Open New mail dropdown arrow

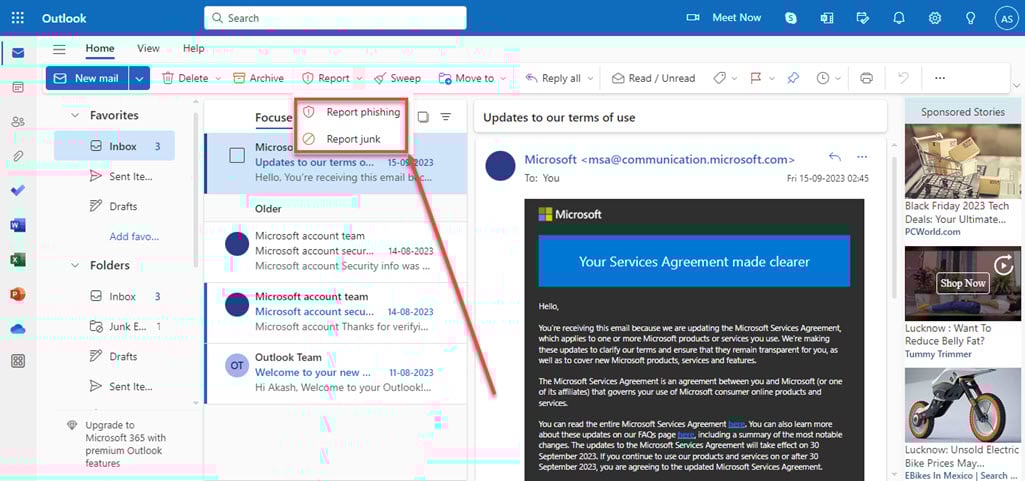tap(139, 78)
